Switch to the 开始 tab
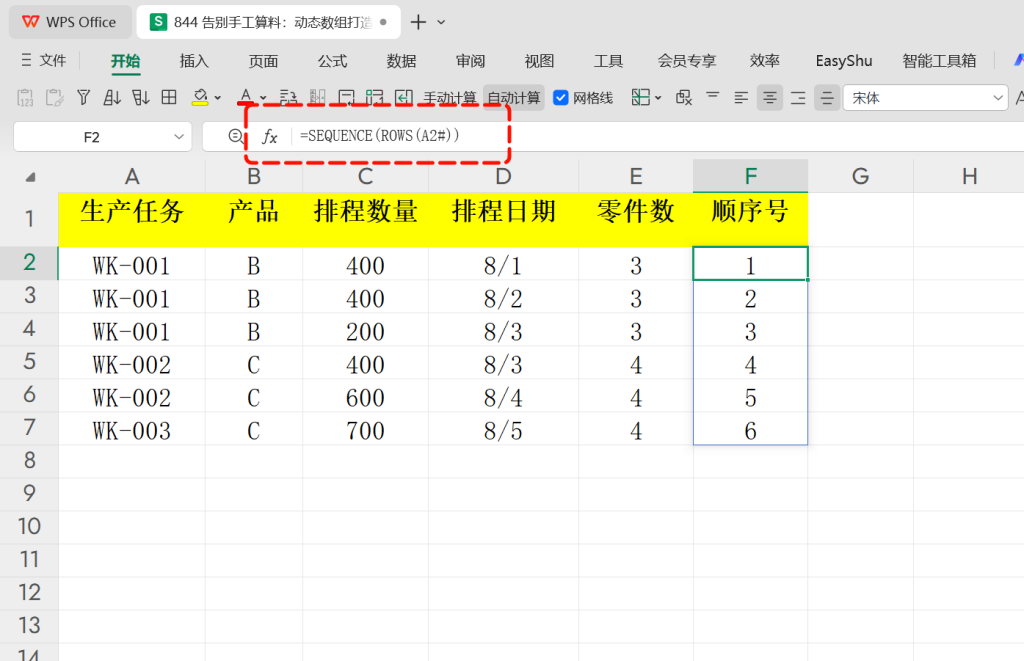1024x661 pixels. coord(125,61)
